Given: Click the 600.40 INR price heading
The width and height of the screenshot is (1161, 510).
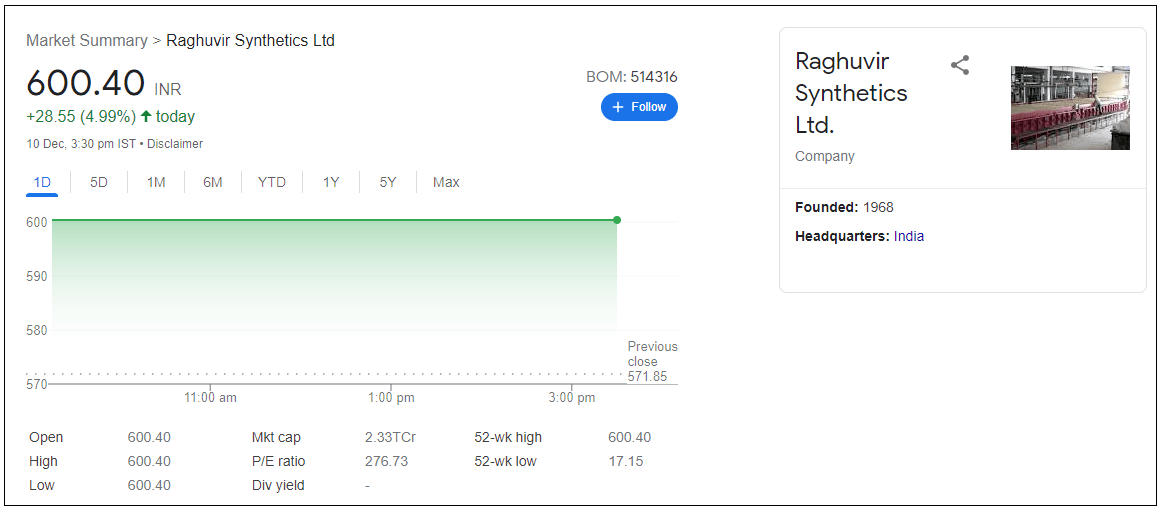Looking at the screenshot, I should tap(104, 83).
